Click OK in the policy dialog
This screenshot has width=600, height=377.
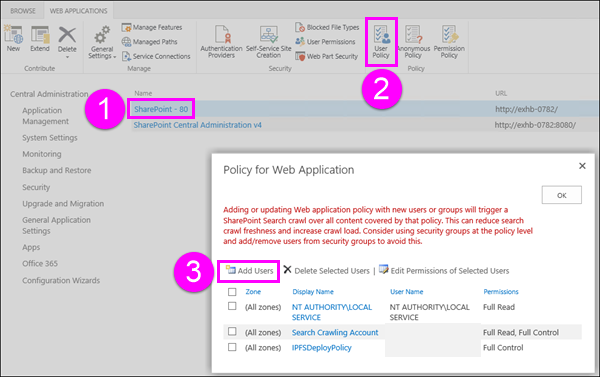click(x=561, y=195)
